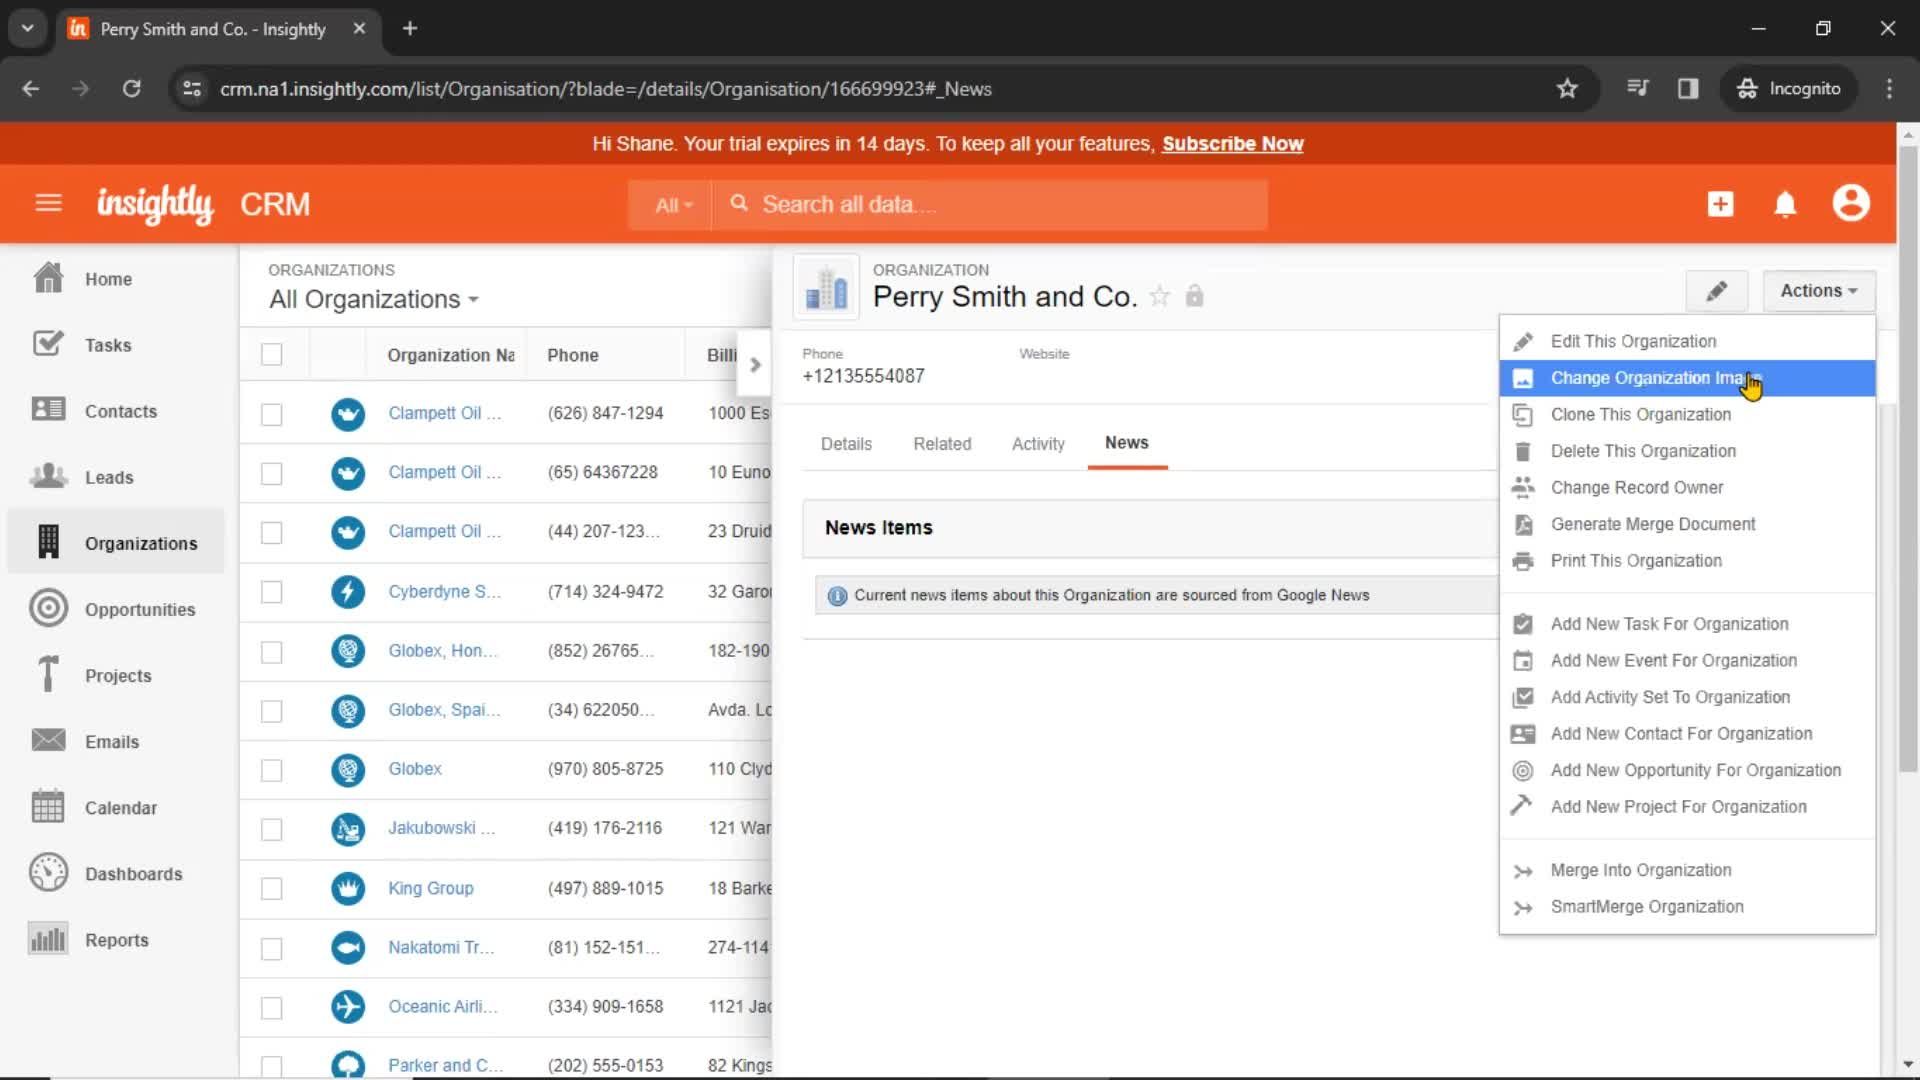
Task: Focus the Search all data field
Action: [990, 205]
